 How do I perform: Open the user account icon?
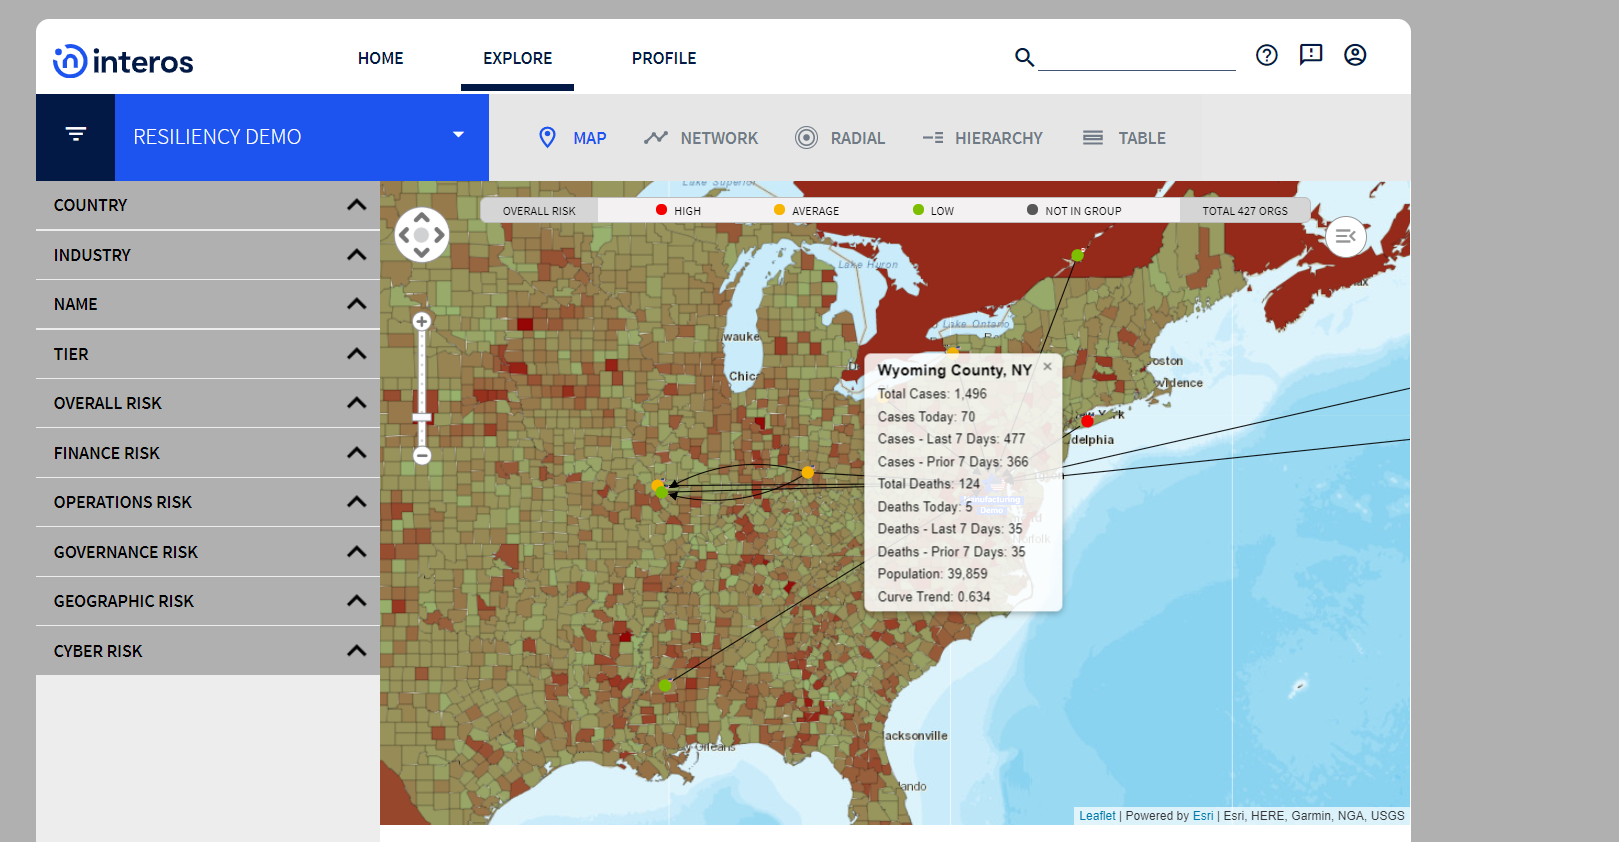(x=1355, y=55)
